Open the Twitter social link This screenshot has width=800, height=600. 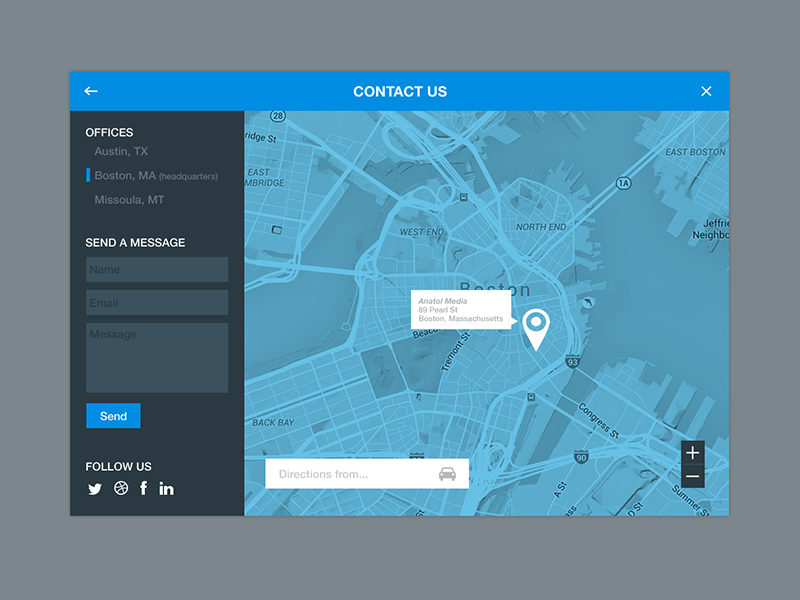[x=95, y=489]
